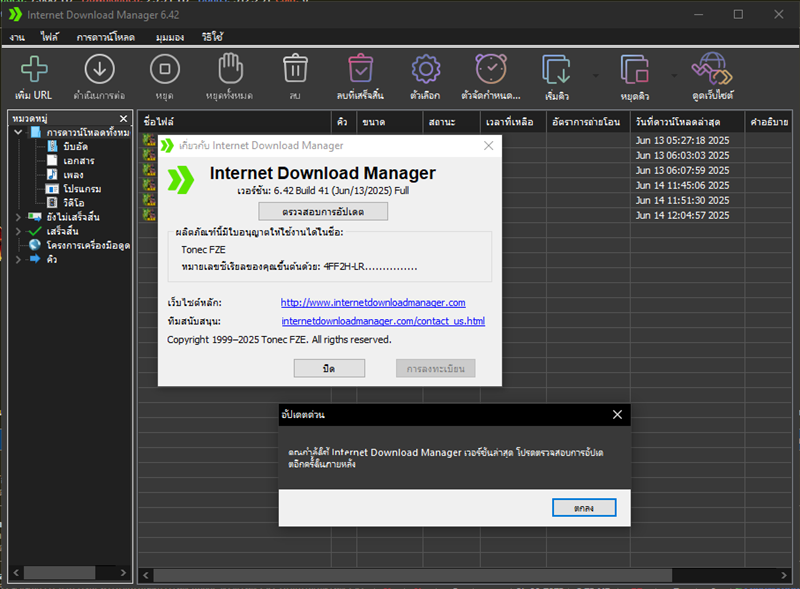Select the วิดีโอ category icon
This screenshot has width=800, height=589.
point(52,203)
